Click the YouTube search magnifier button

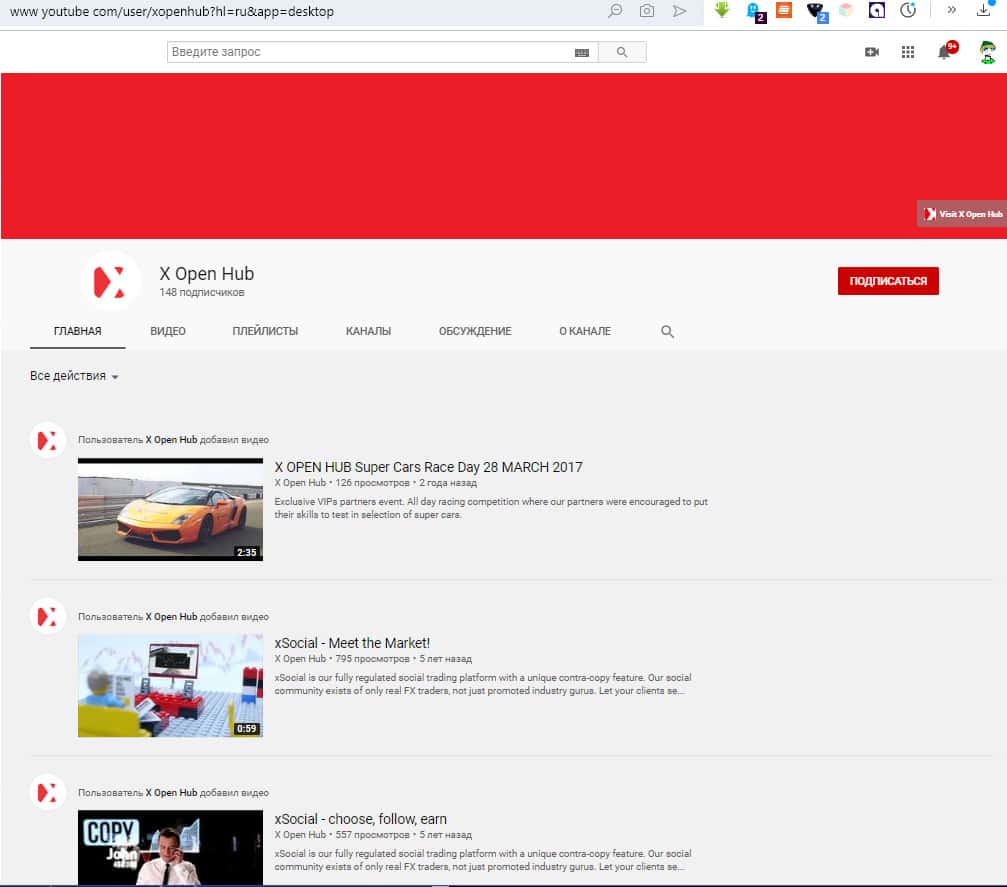(622, 52)
